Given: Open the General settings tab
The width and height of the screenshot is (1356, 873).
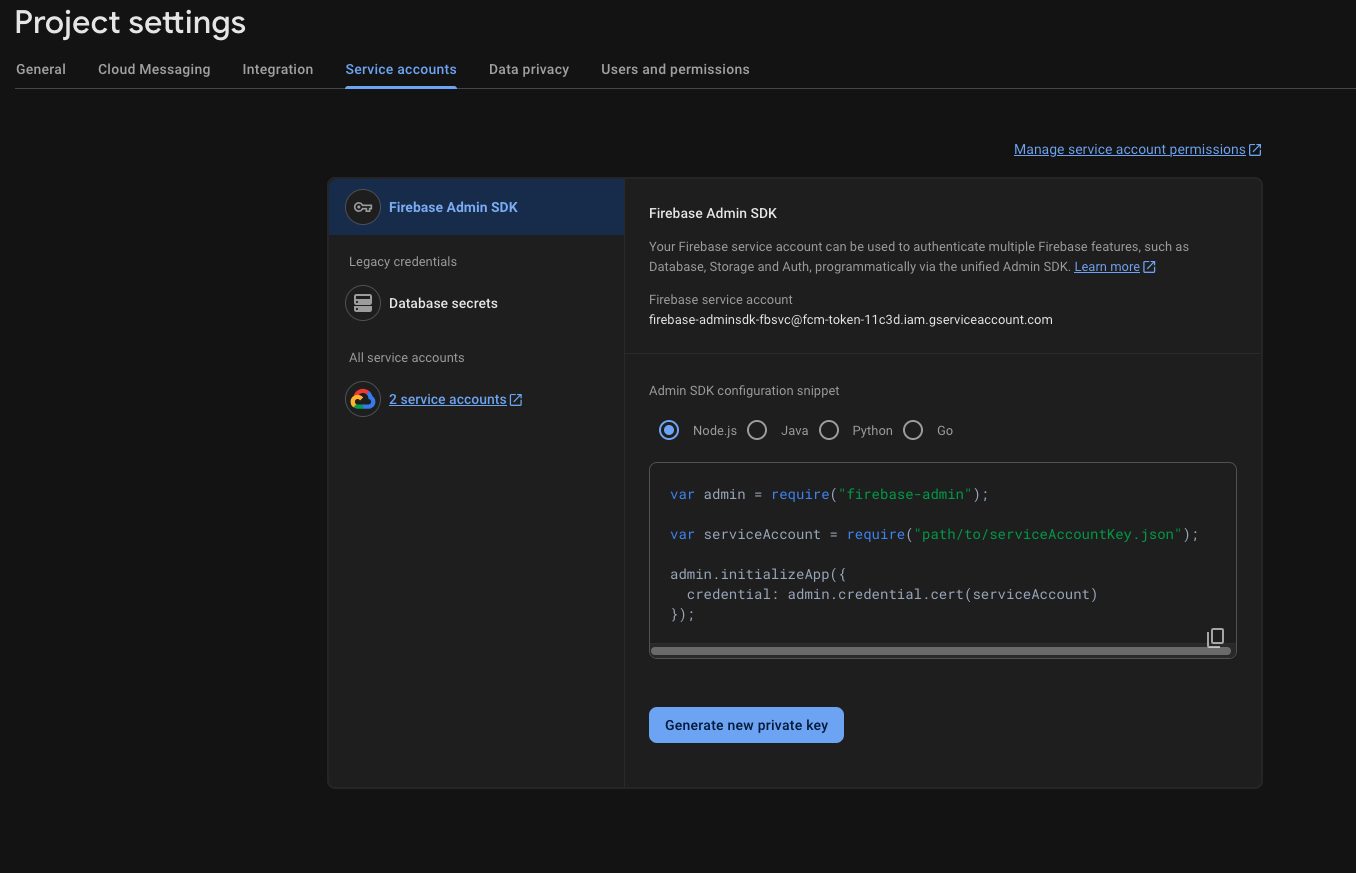Looking at the screenshot, I should [41, 69].
